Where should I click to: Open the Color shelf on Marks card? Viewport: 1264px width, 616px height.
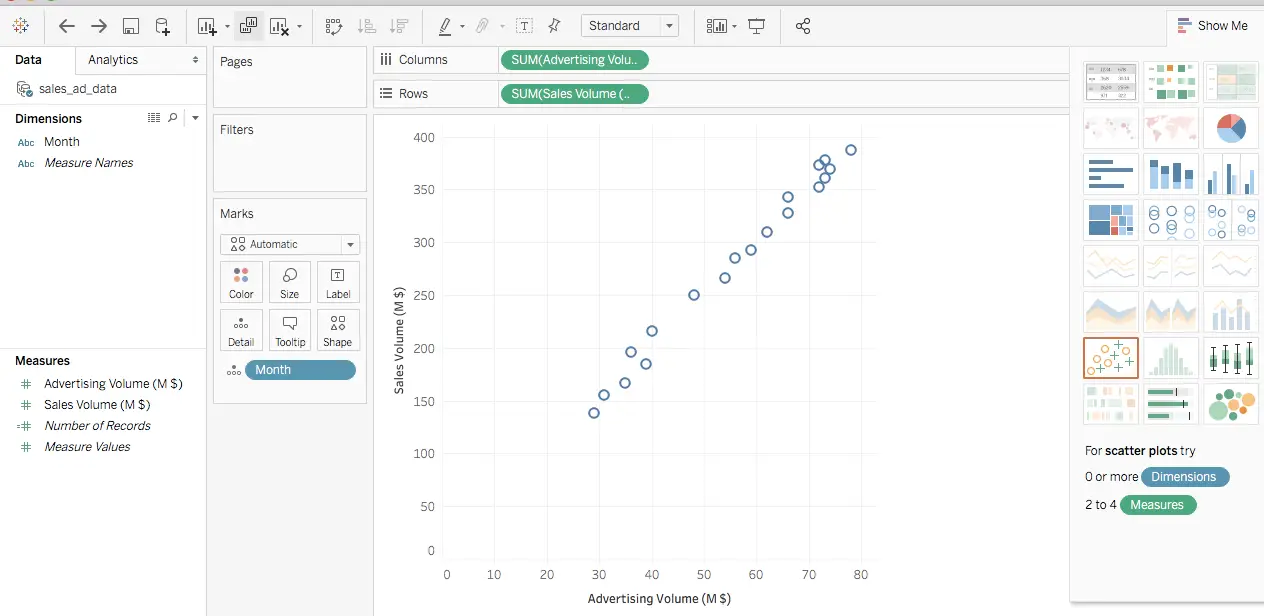241,281
